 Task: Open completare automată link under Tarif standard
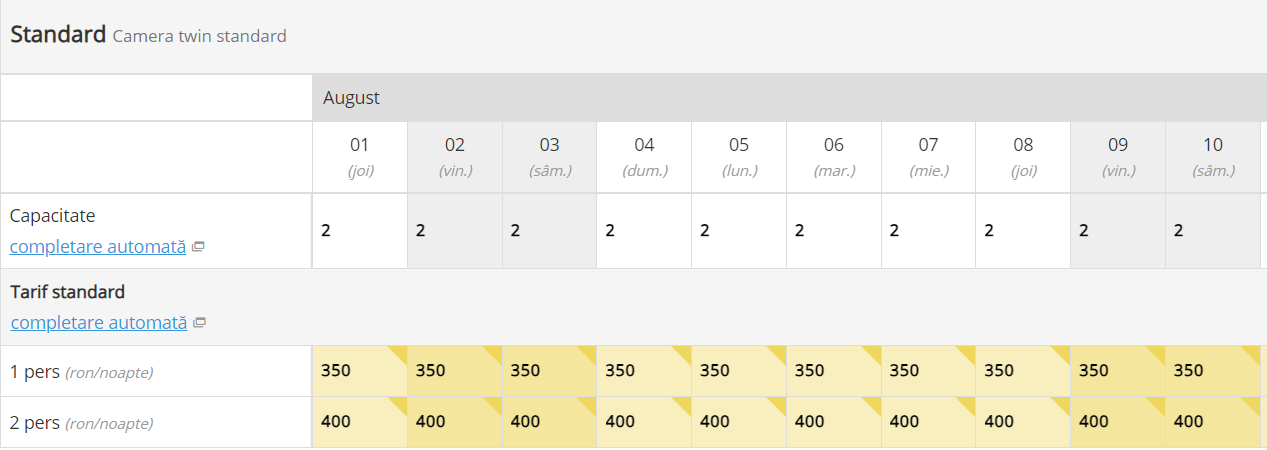(98, 323)
